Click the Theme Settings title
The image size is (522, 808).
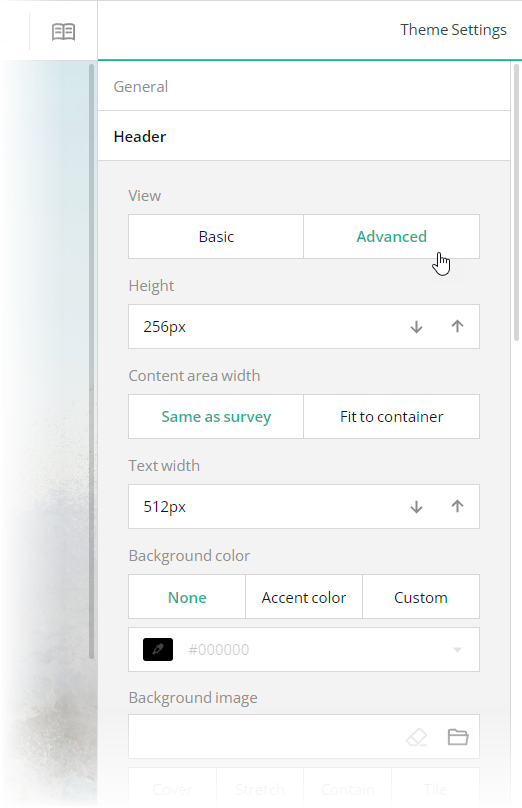tap(453, 30)
